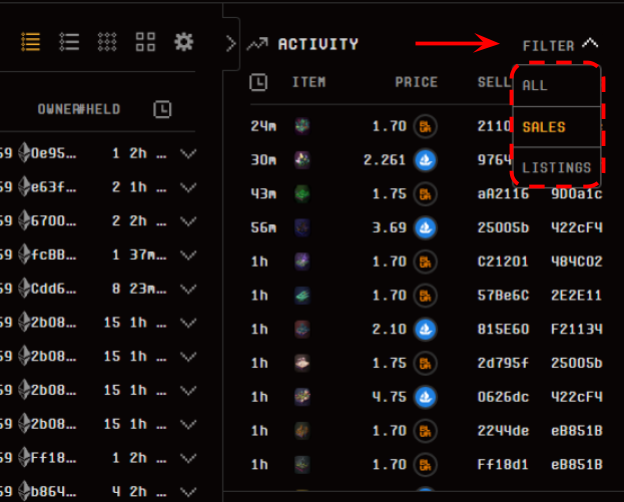This screenshot has height=502, width=624.
Task: Open buyer address F21134
Action: (x=577, y=329)
